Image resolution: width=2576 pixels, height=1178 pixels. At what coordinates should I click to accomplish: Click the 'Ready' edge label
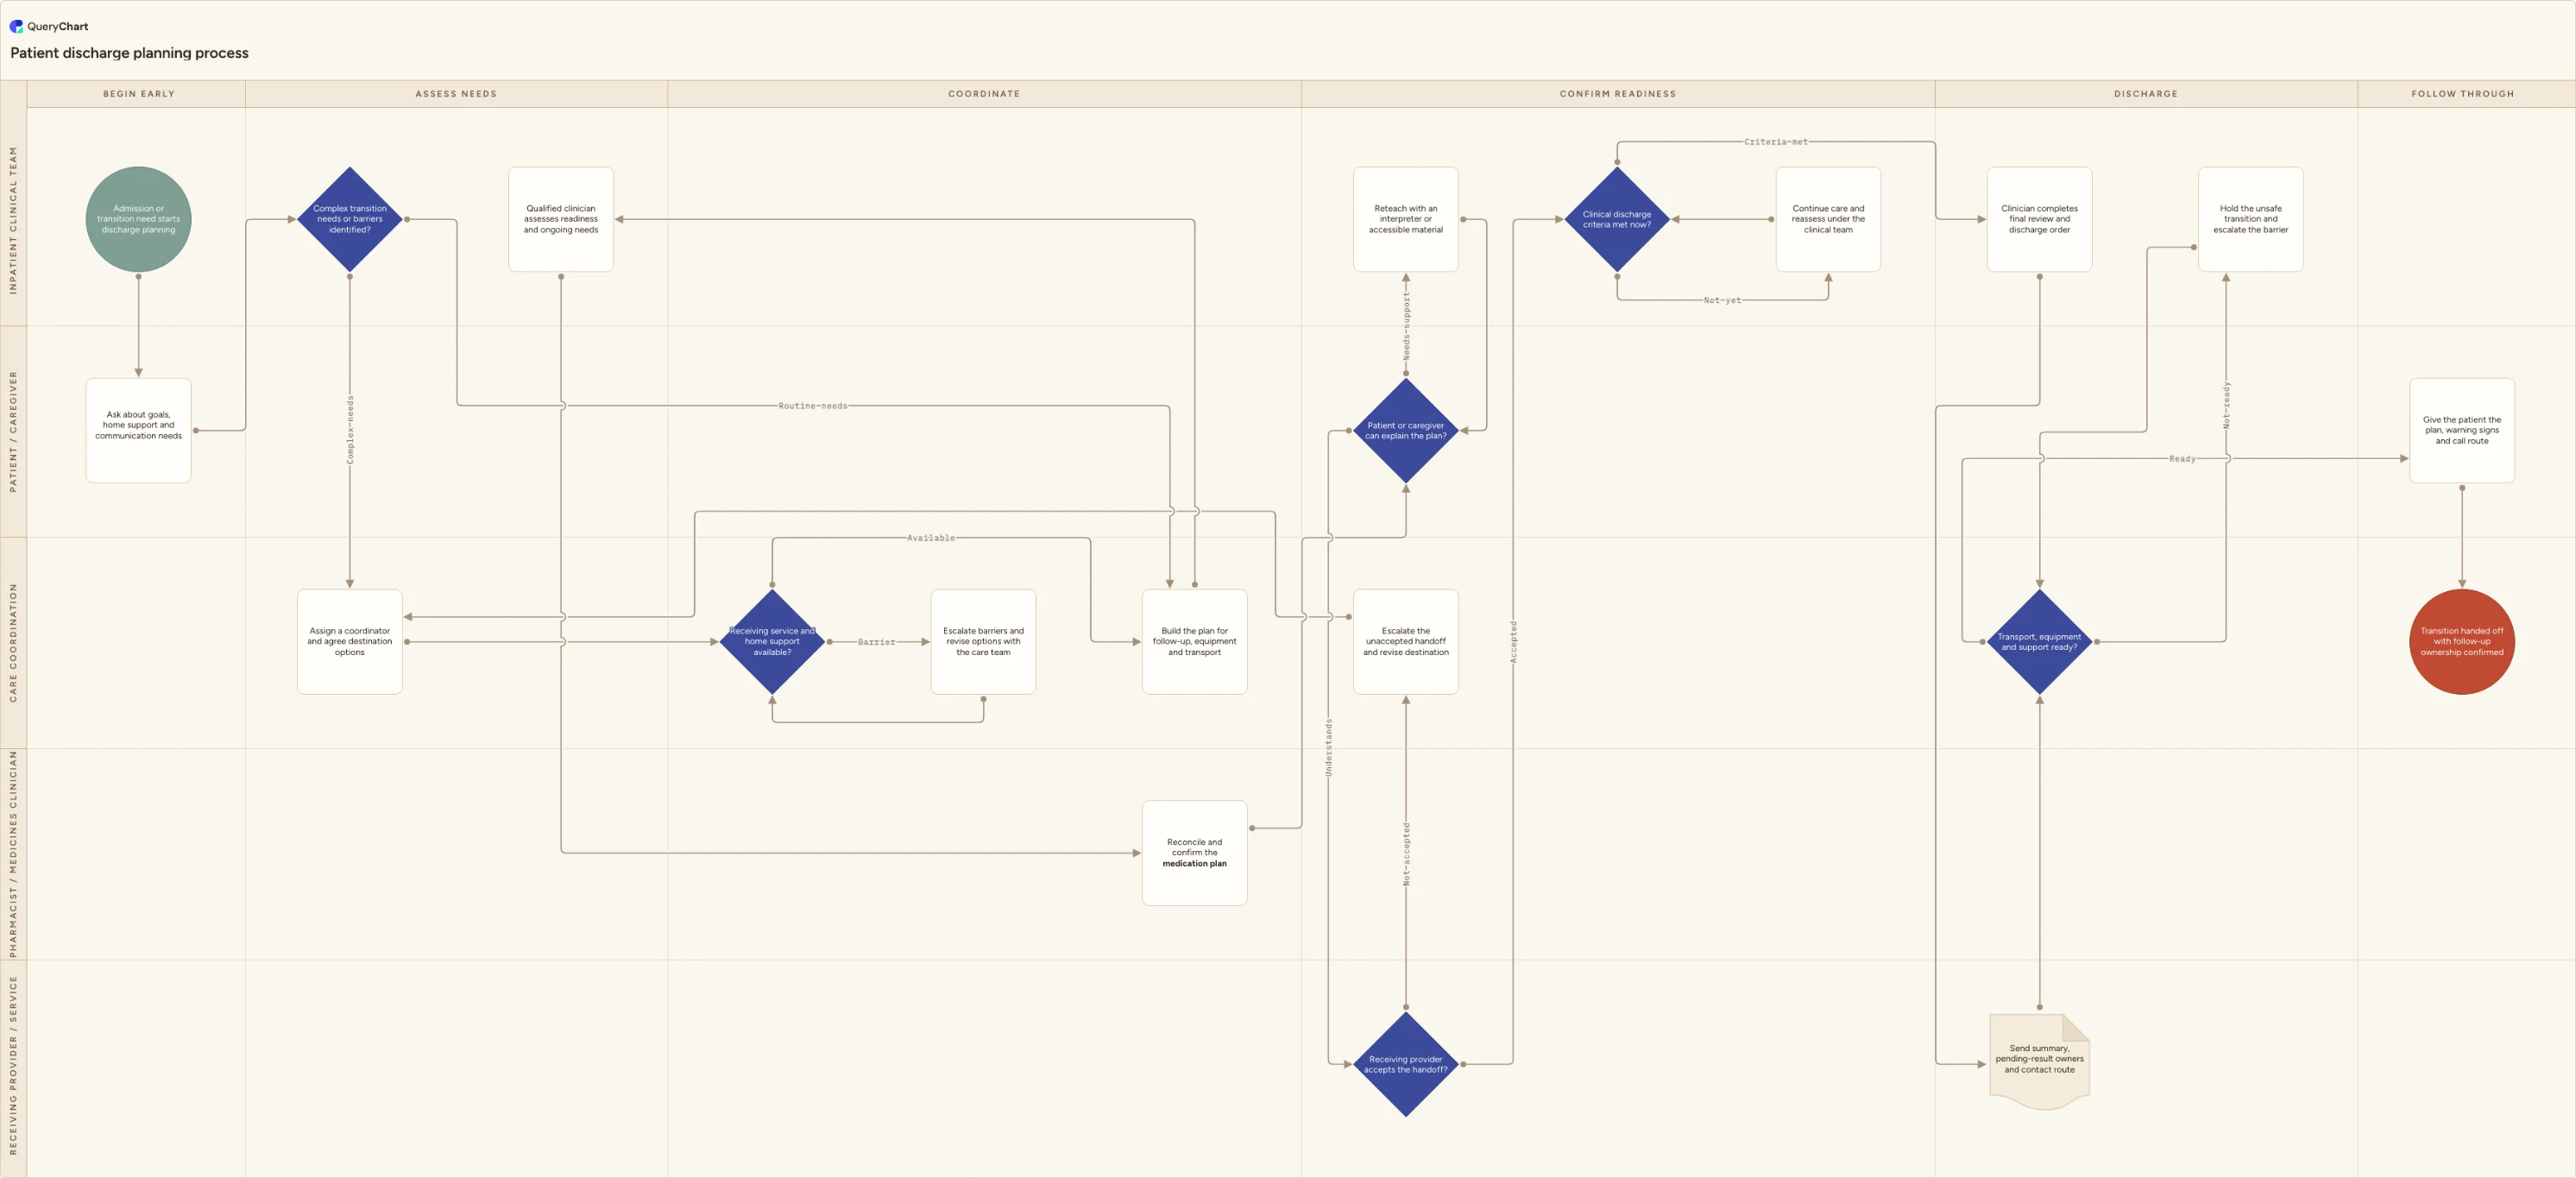pyautogui.click(x=2182, y=459)
